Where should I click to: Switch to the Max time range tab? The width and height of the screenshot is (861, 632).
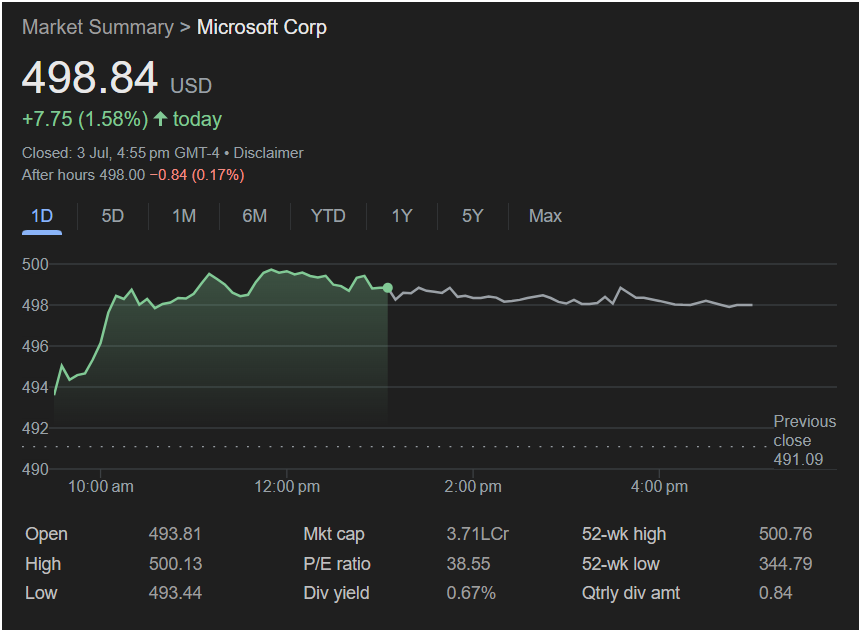pos(545,216)
